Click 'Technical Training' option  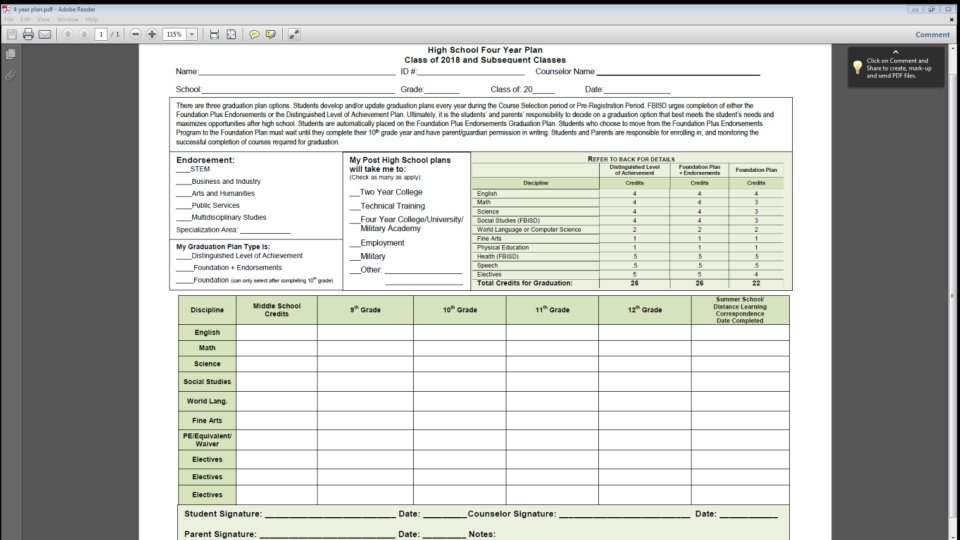point(388,206)
